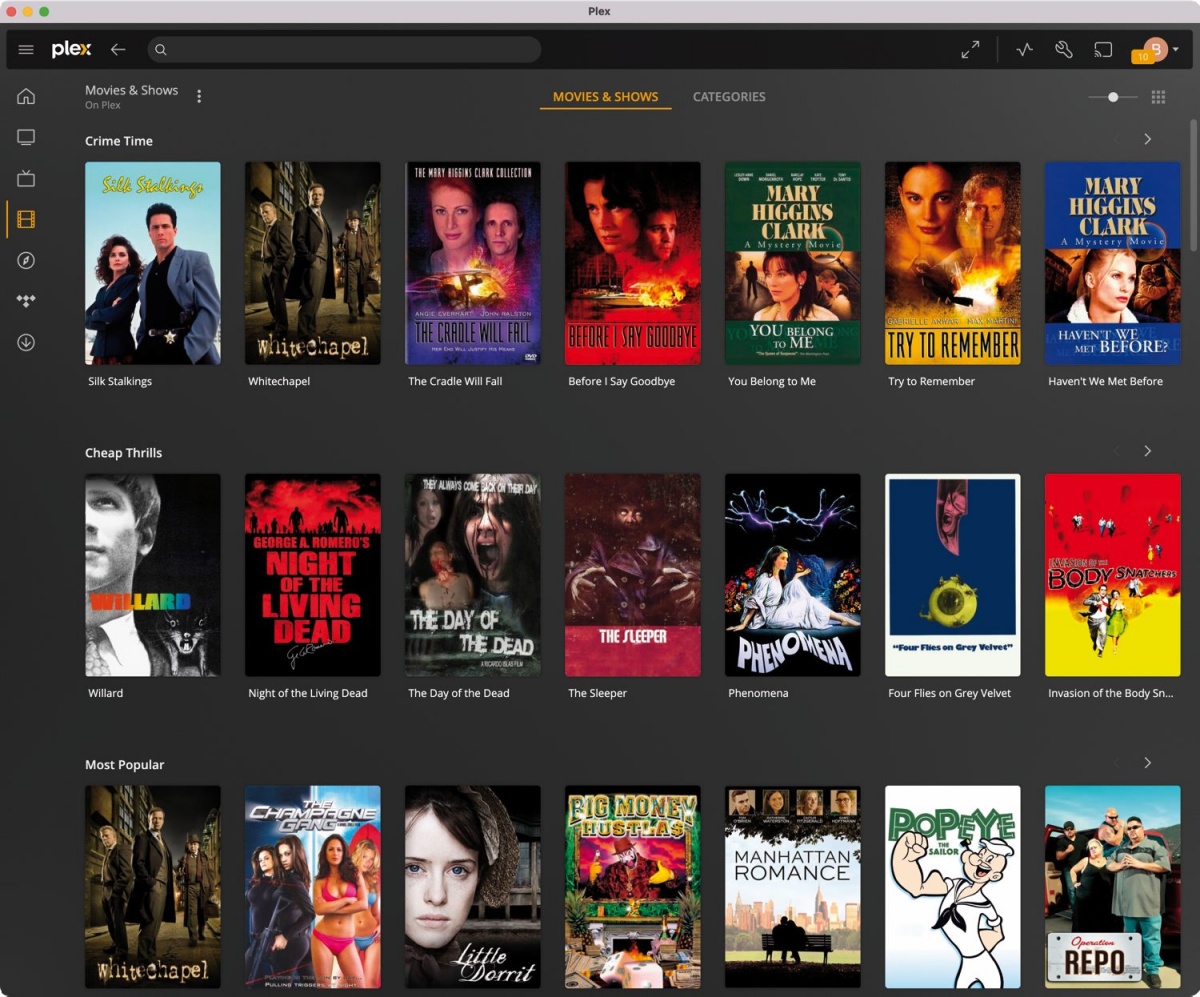Open the hamburger menu
The width and height of the screenshot is (1200, 997).
point(26,49)
